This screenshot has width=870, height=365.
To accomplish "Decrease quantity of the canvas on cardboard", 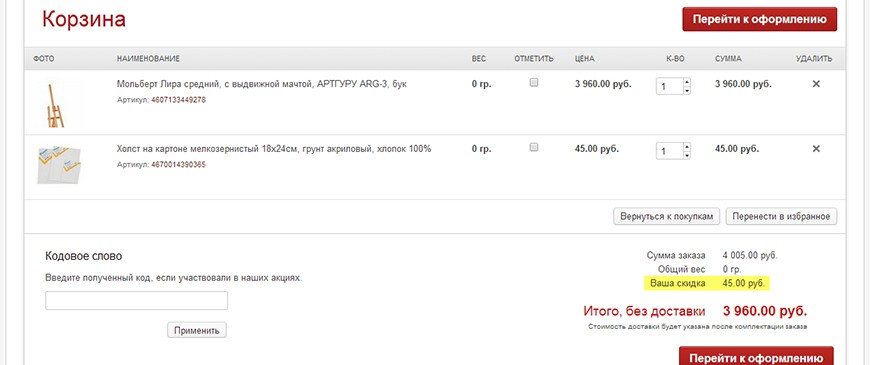I will point(687,155).
